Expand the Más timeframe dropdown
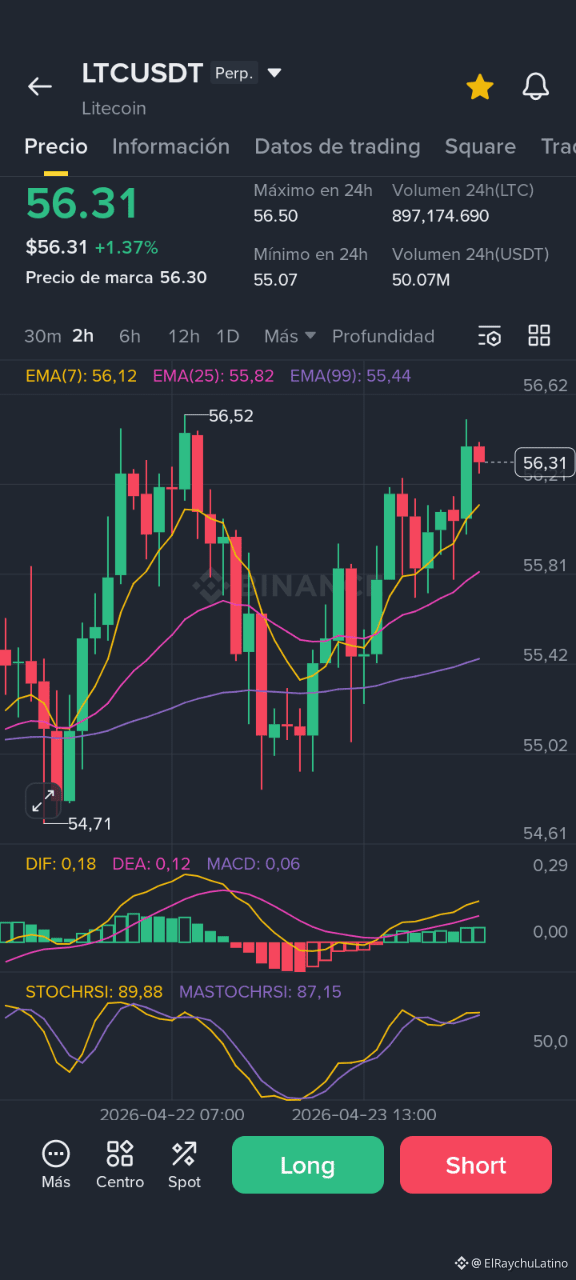 (290, 336)
